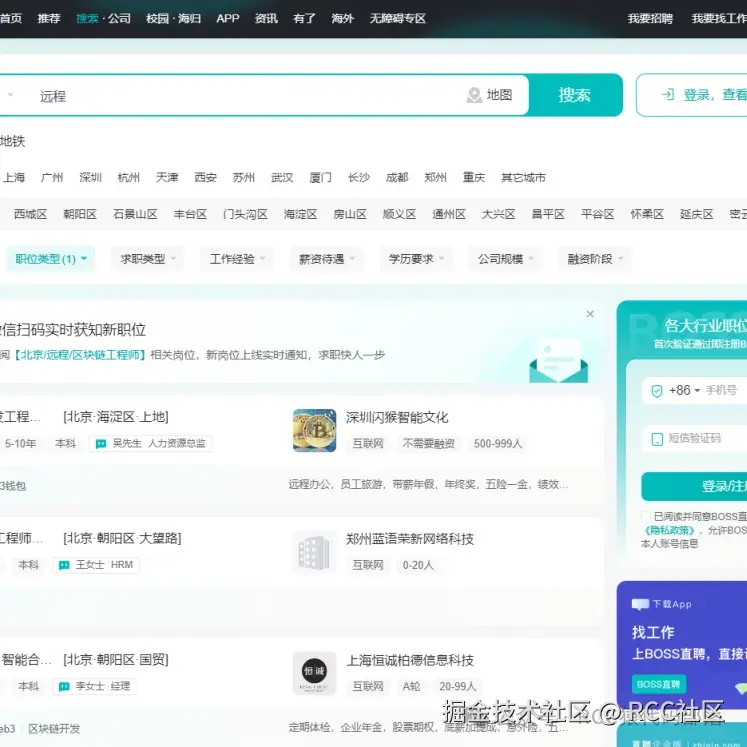
Task: Select city 深圳
Action: tap(91, 178)
